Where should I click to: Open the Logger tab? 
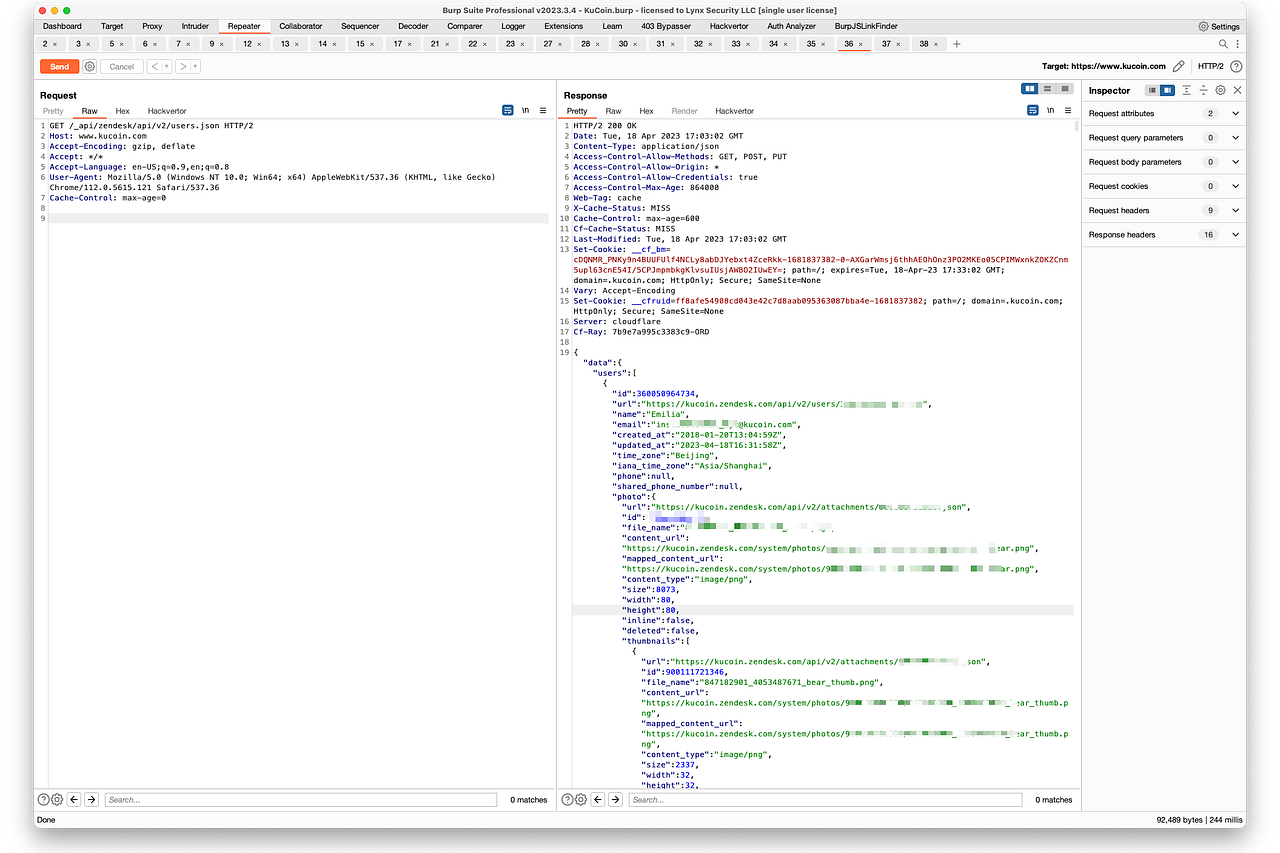tap(513, 26)
